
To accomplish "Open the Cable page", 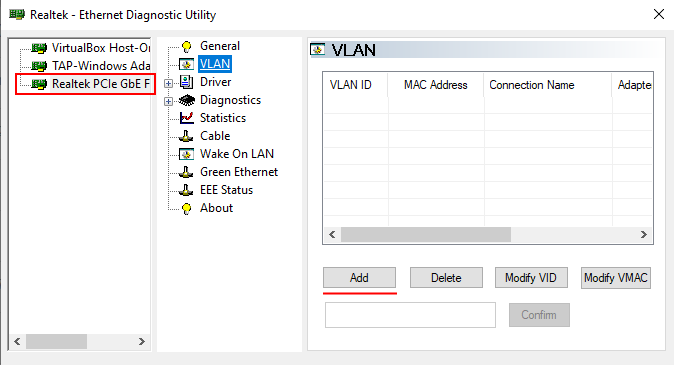I will pos(215,136).
